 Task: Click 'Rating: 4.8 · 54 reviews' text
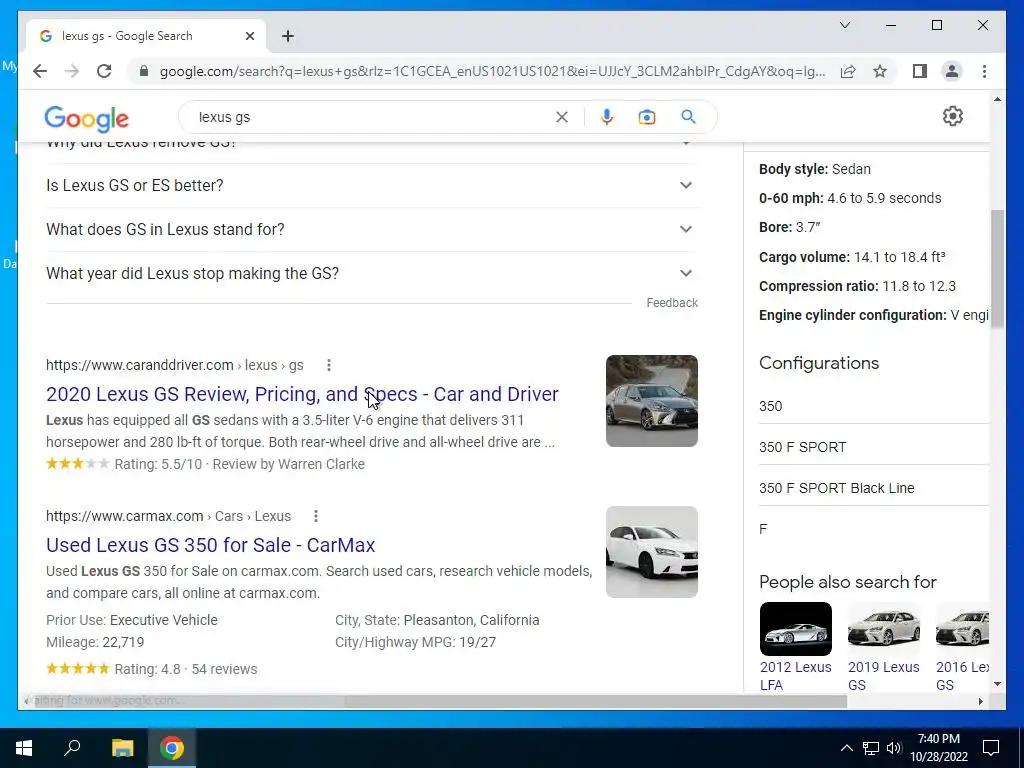(185, 669)
